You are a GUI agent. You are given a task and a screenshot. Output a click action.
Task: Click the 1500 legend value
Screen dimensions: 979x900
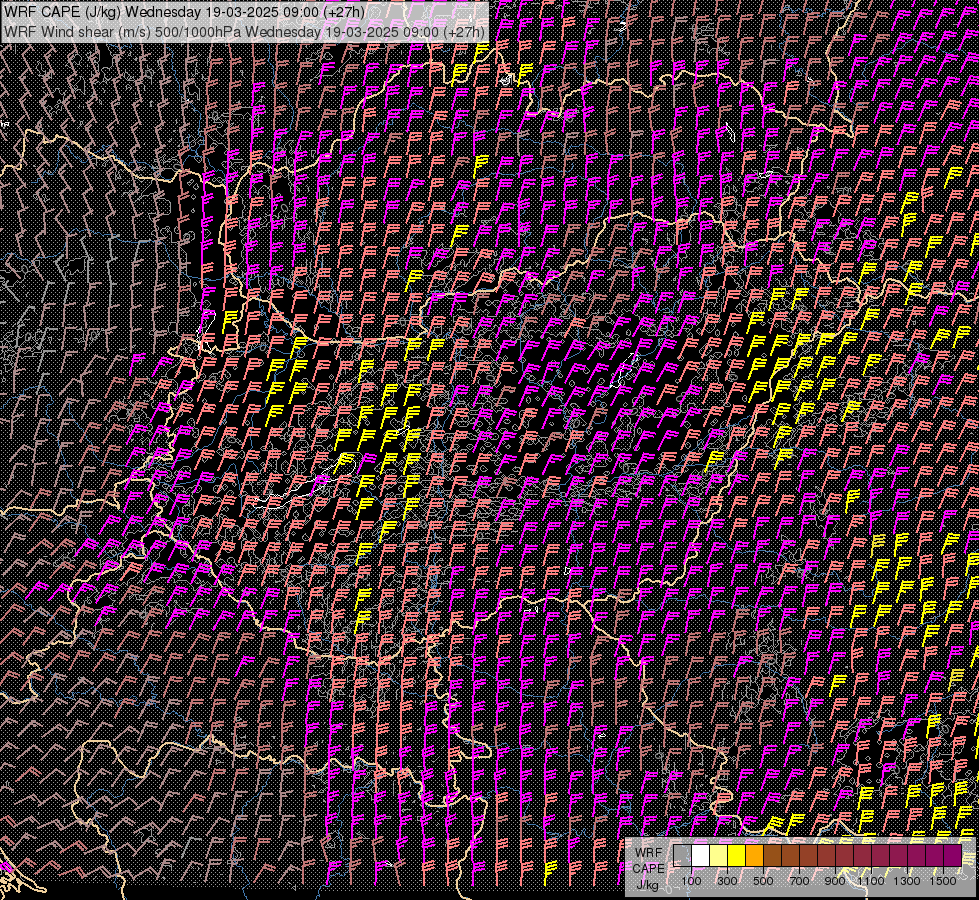943,881
